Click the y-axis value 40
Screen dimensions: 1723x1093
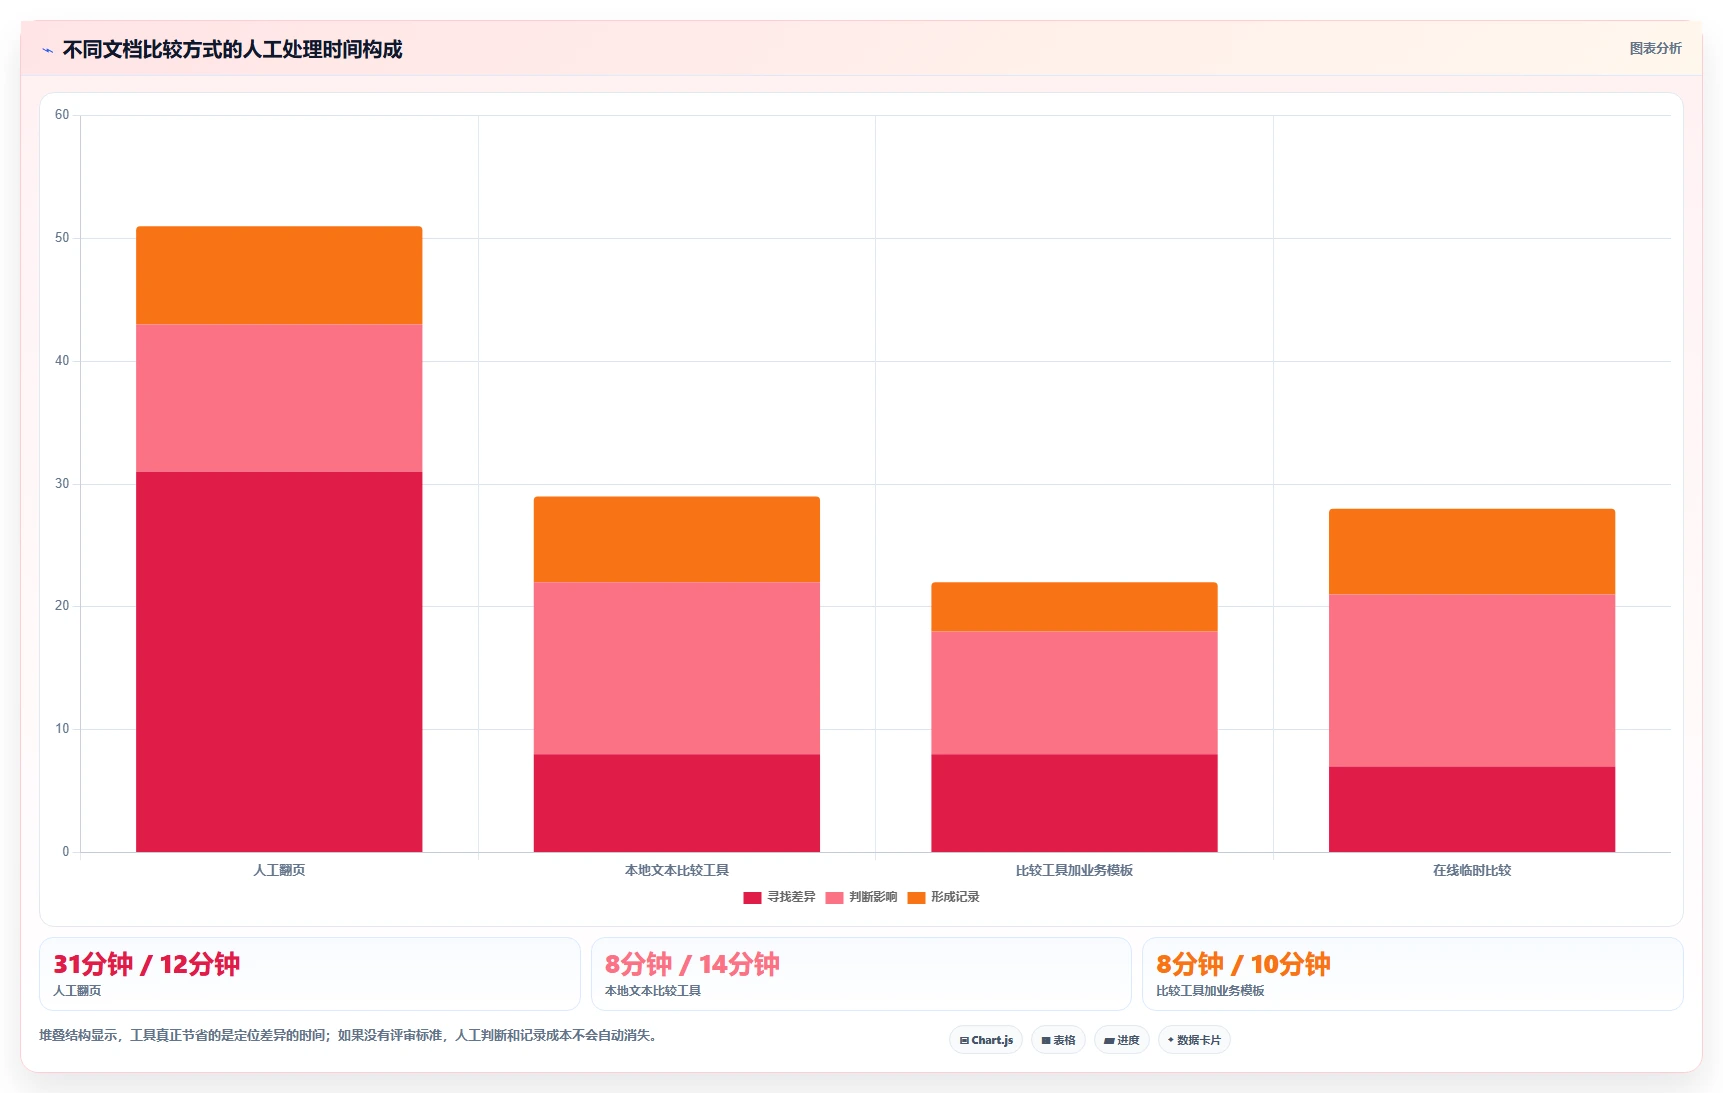pos(62,361)
